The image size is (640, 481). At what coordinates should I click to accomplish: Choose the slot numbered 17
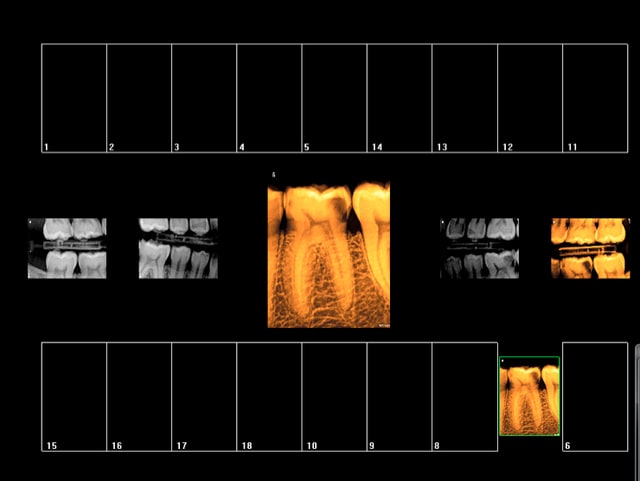click(x=204, y=396)
